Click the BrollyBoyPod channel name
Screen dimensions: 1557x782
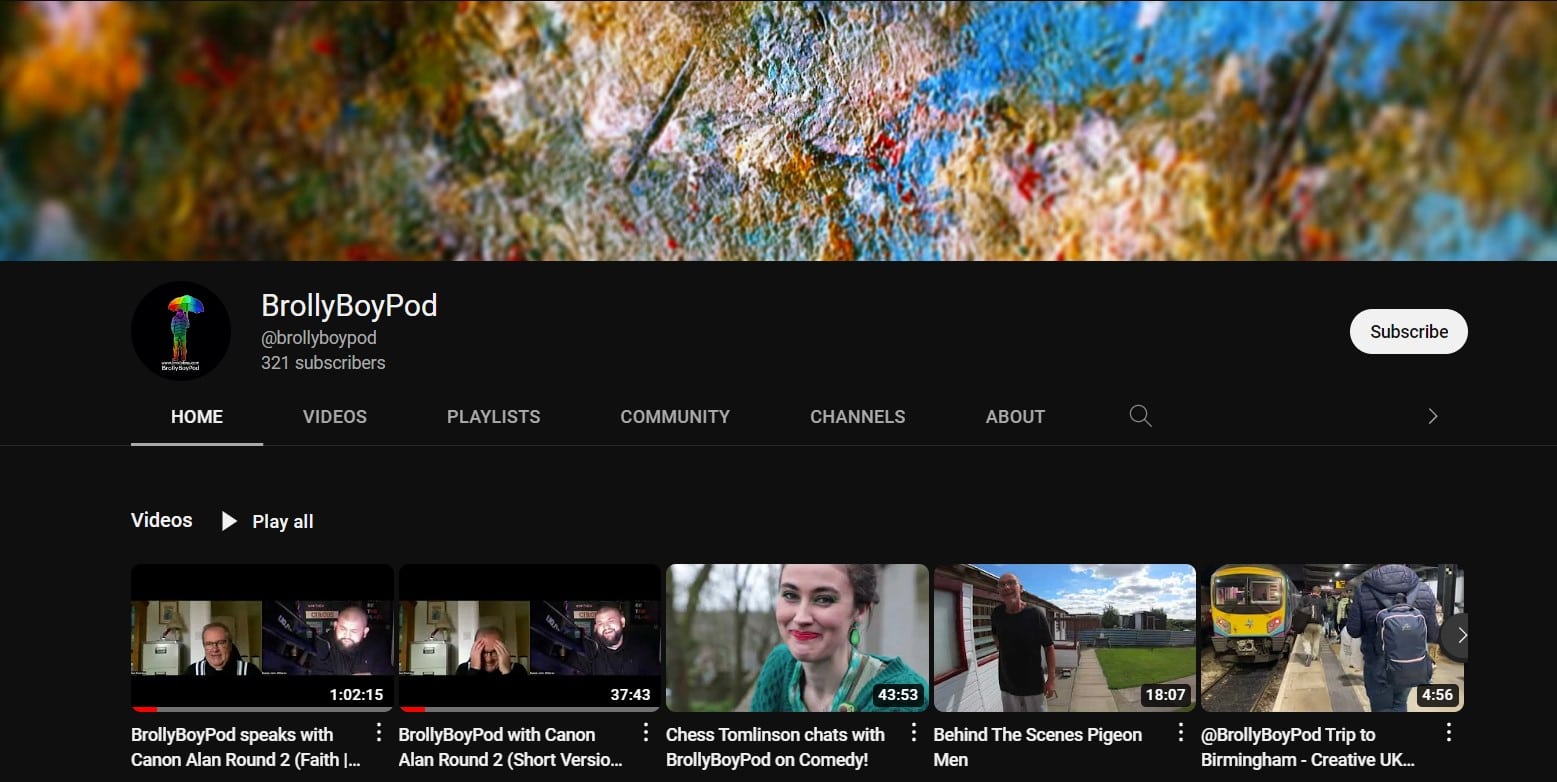click(349, 305)
